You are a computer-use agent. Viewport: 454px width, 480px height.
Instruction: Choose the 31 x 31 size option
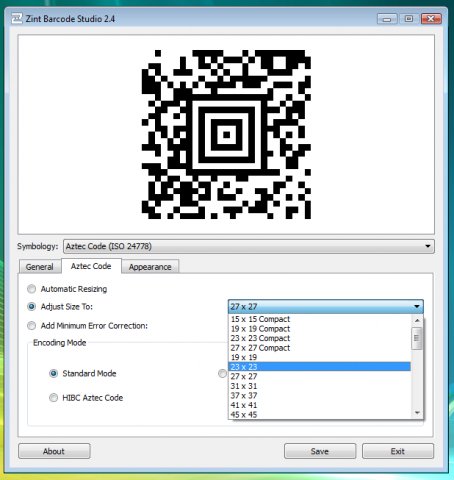(320, 386)
